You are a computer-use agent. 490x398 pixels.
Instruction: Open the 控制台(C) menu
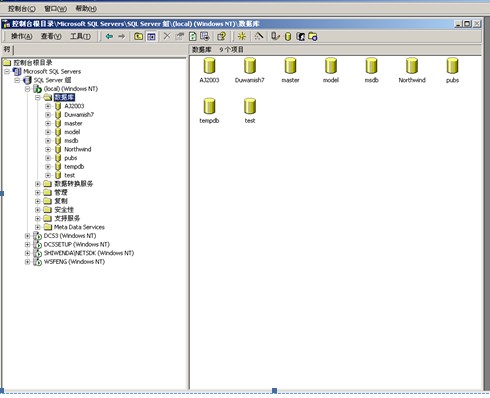pos(22,9)
